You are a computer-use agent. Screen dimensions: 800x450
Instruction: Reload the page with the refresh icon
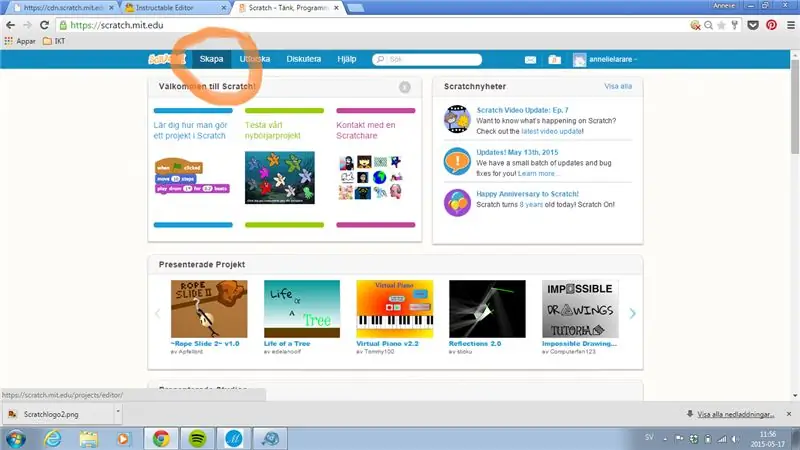click(x=44, y=25)
